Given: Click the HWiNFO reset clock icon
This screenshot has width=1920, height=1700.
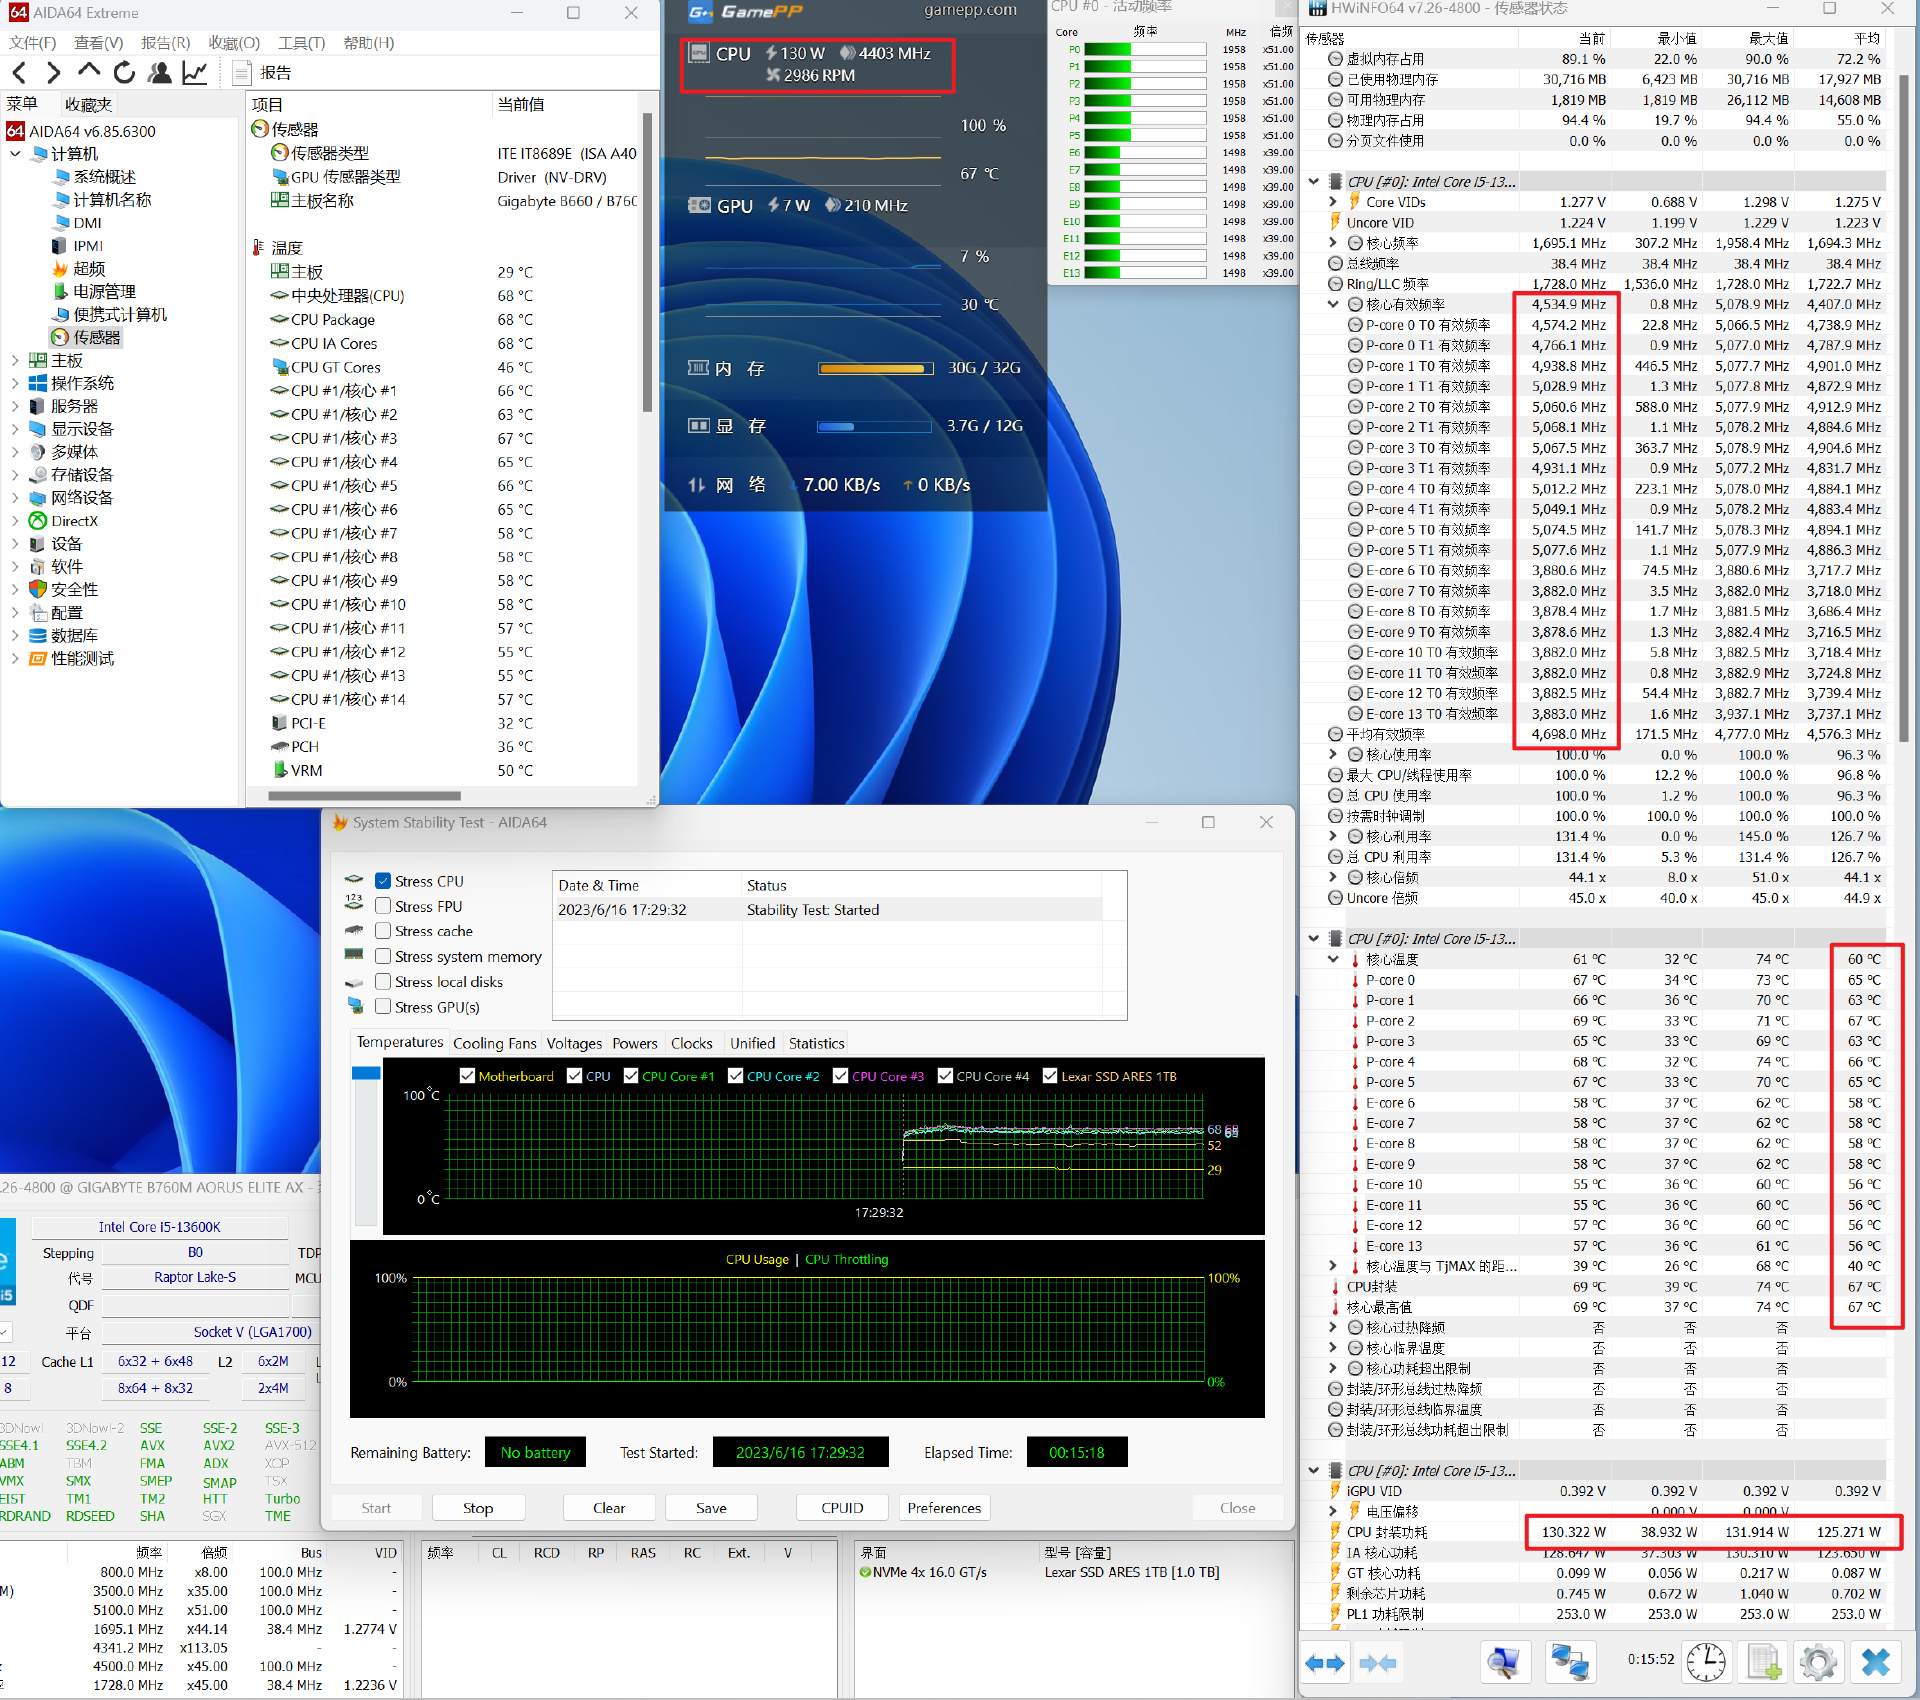Looking at the screenshot, I should [1705, 1663].
